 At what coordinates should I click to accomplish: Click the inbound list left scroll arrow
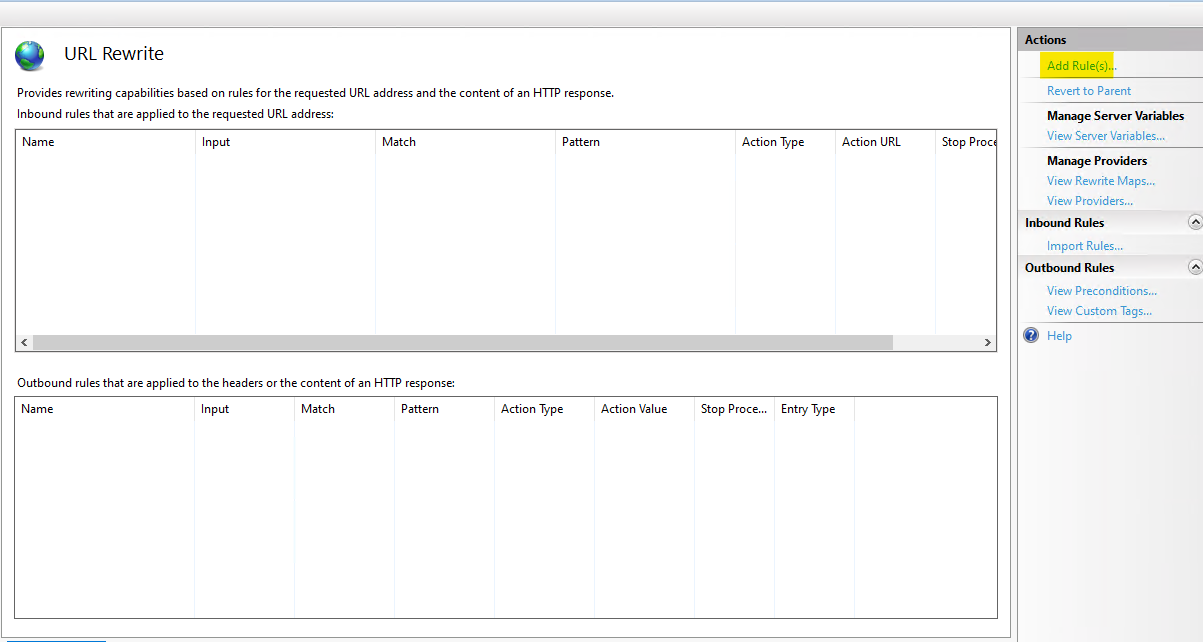point(25,342)
